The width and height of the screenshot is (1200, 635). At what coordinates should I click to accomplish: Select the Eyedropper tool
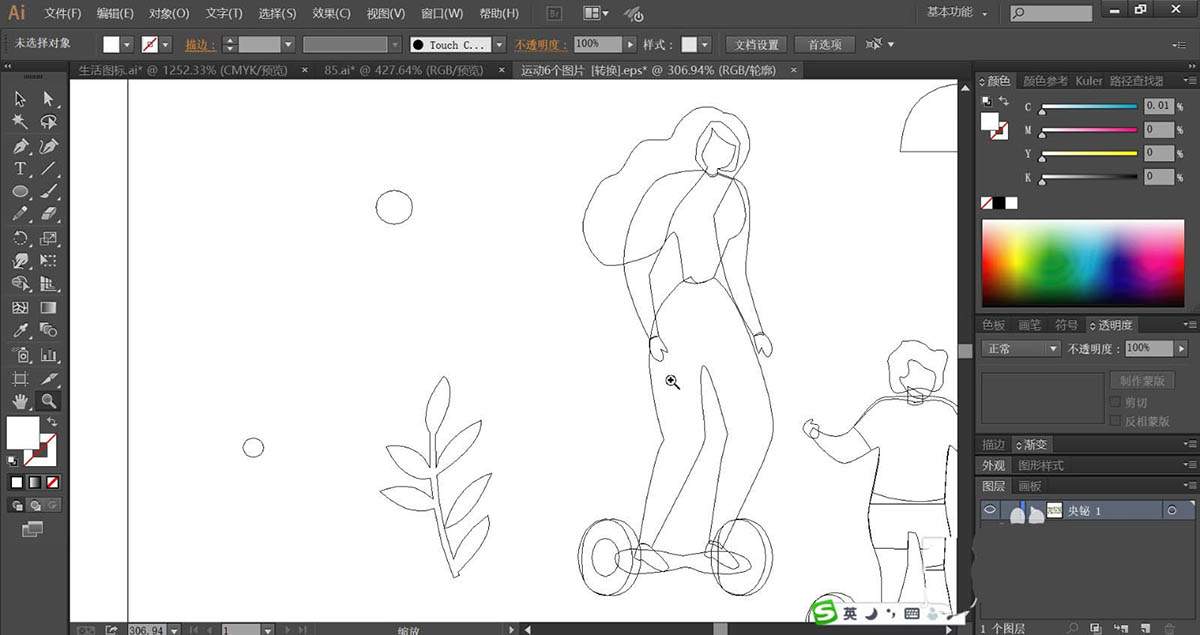click(20, 331)
